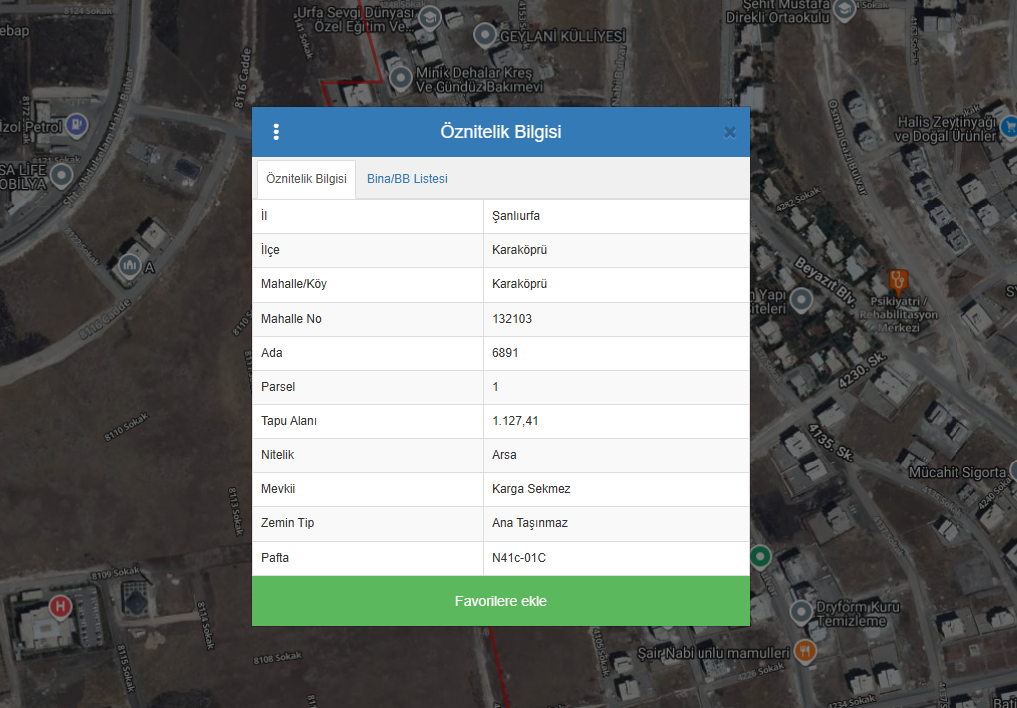Open the Geylani Külliyesi location pin
The height and width of the screenshot is (708, 1017).
click(486, 38)
